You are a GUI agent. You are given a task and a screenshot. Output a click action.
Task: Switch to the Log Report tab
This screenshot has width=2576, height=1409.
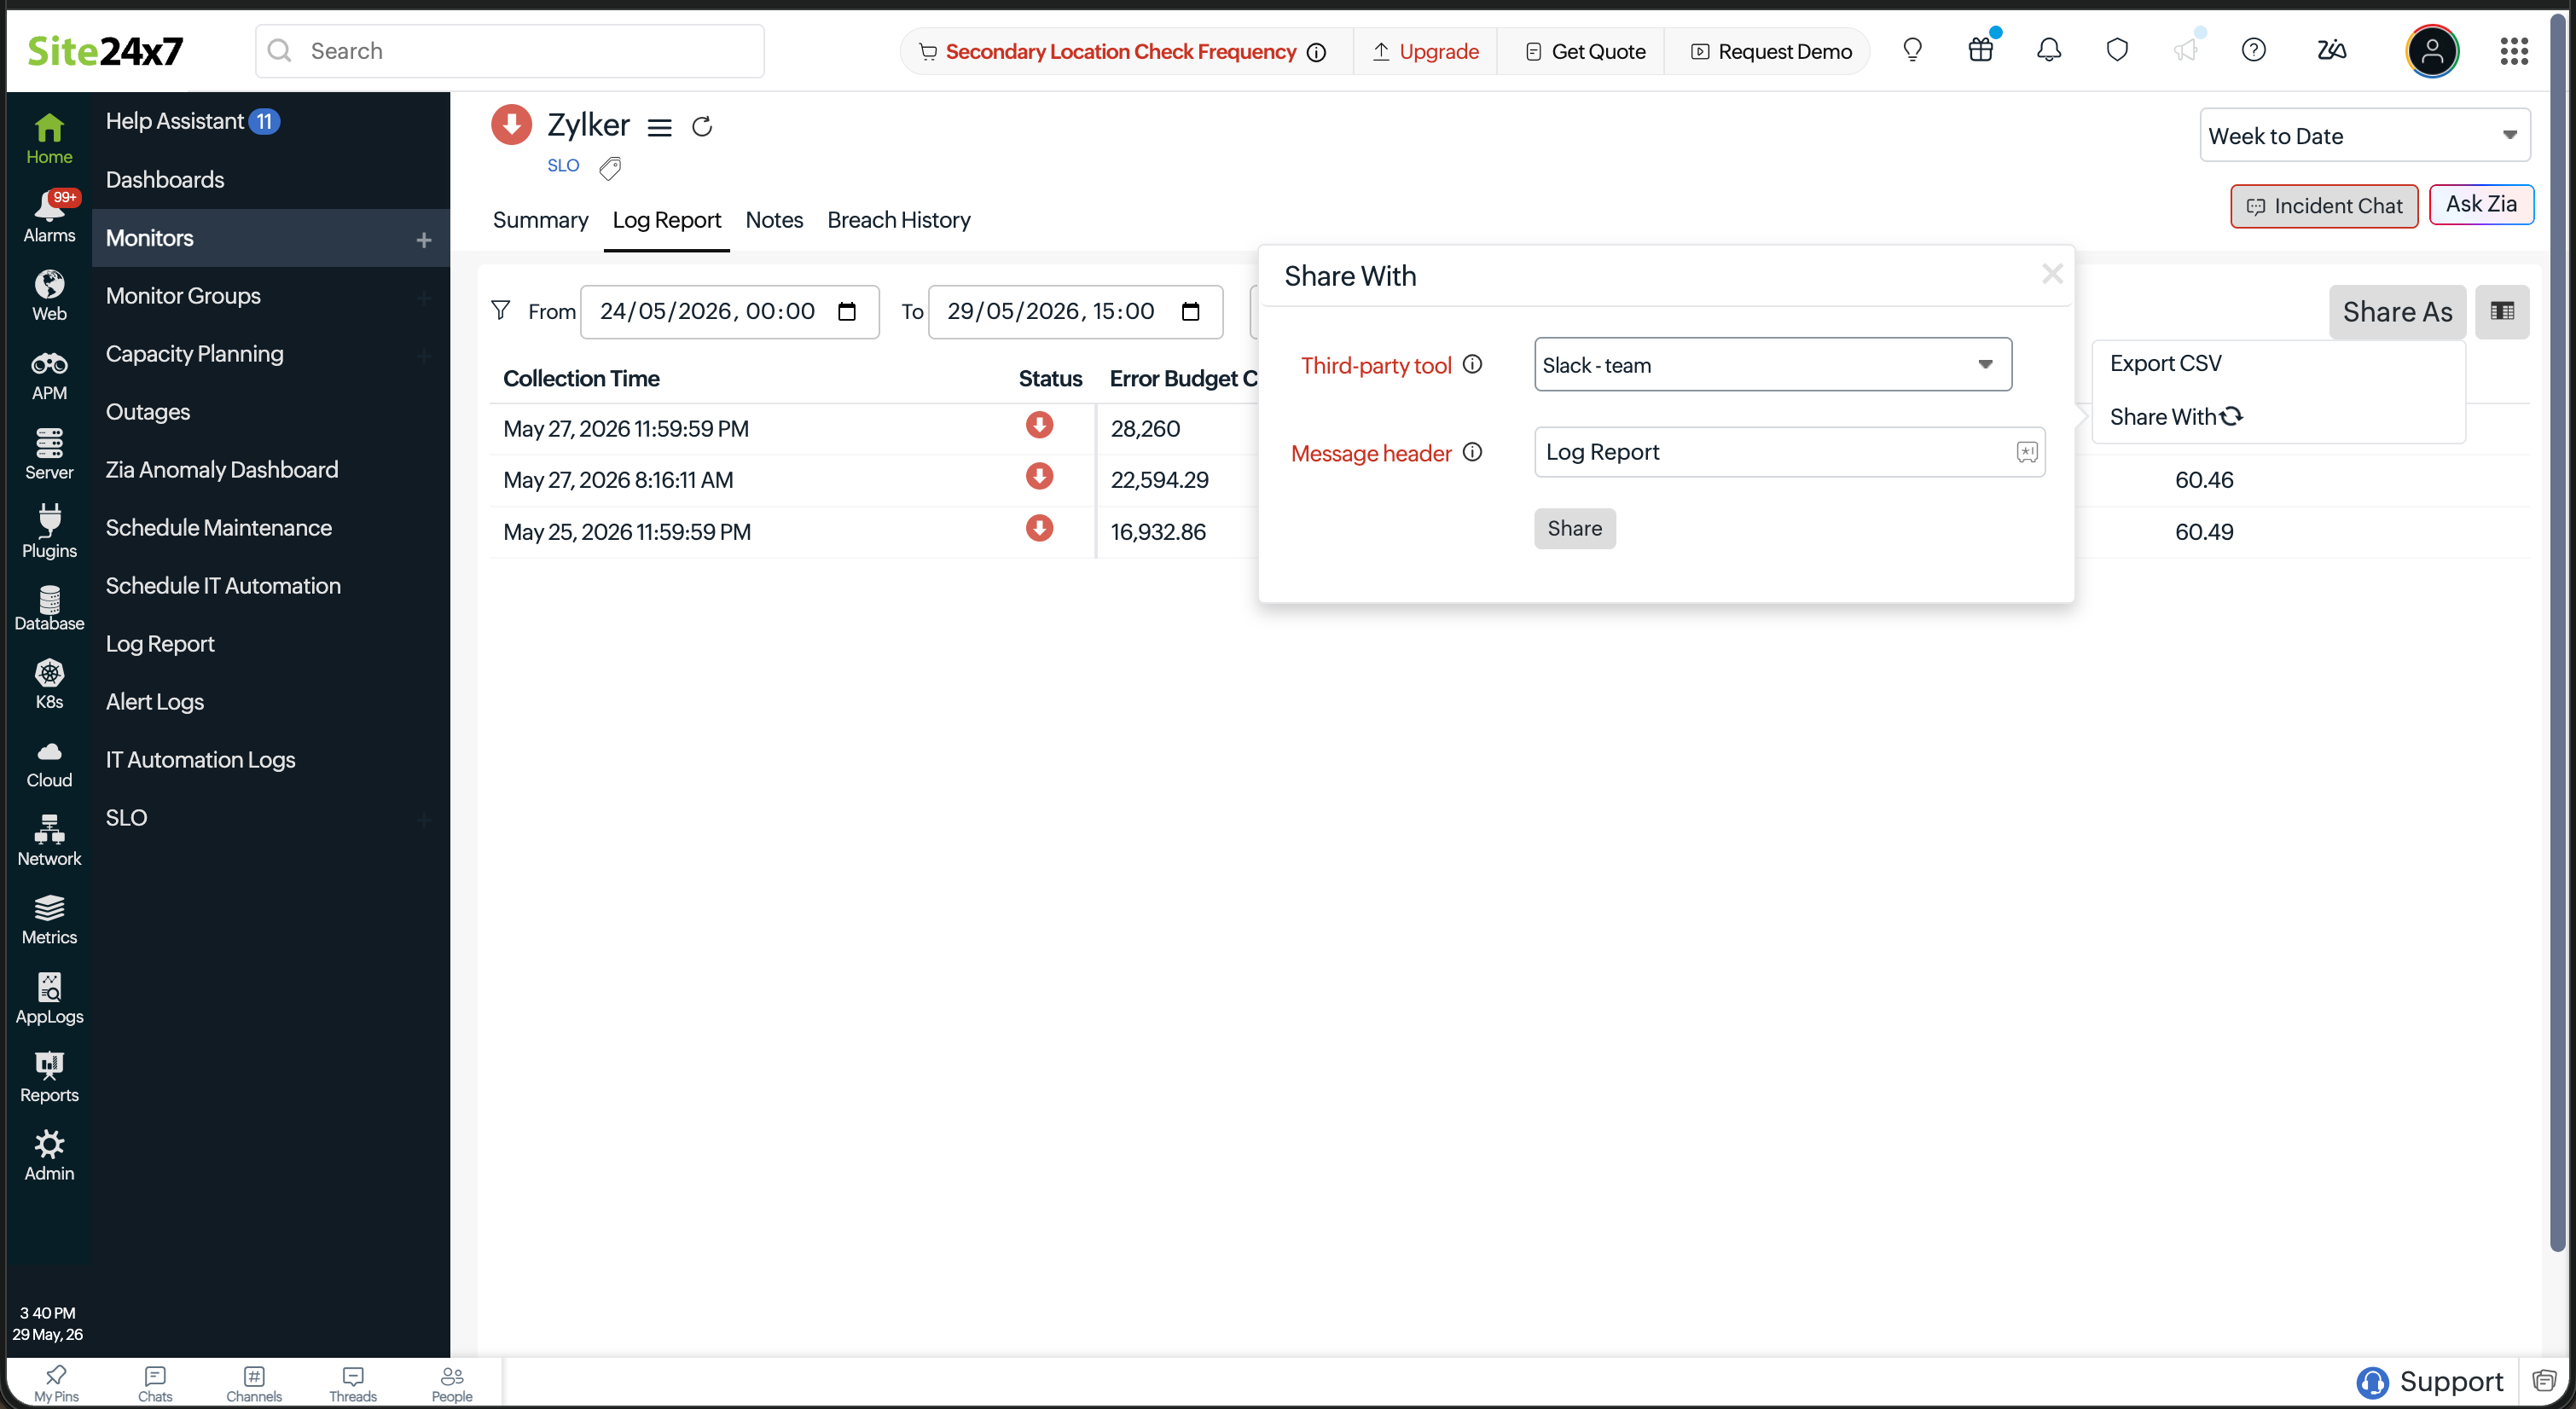(x=667, y=220)
